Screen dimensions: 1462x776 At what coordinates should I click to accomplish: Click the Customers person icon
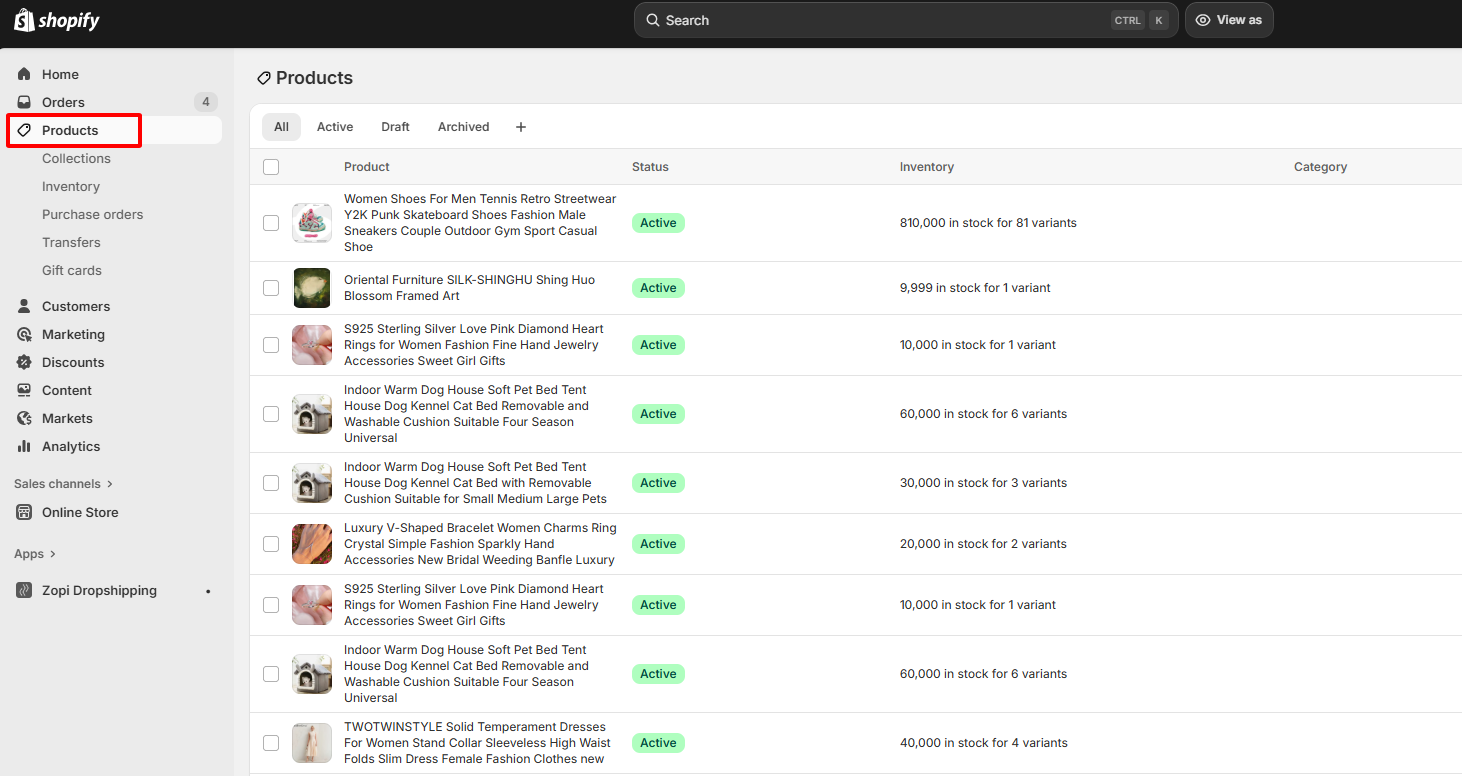click(24, 306)
